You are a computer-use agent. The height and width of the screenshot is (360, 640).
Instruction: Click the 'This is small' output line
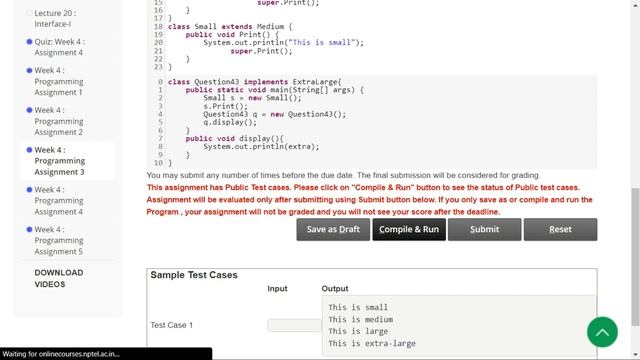[358, 307]
